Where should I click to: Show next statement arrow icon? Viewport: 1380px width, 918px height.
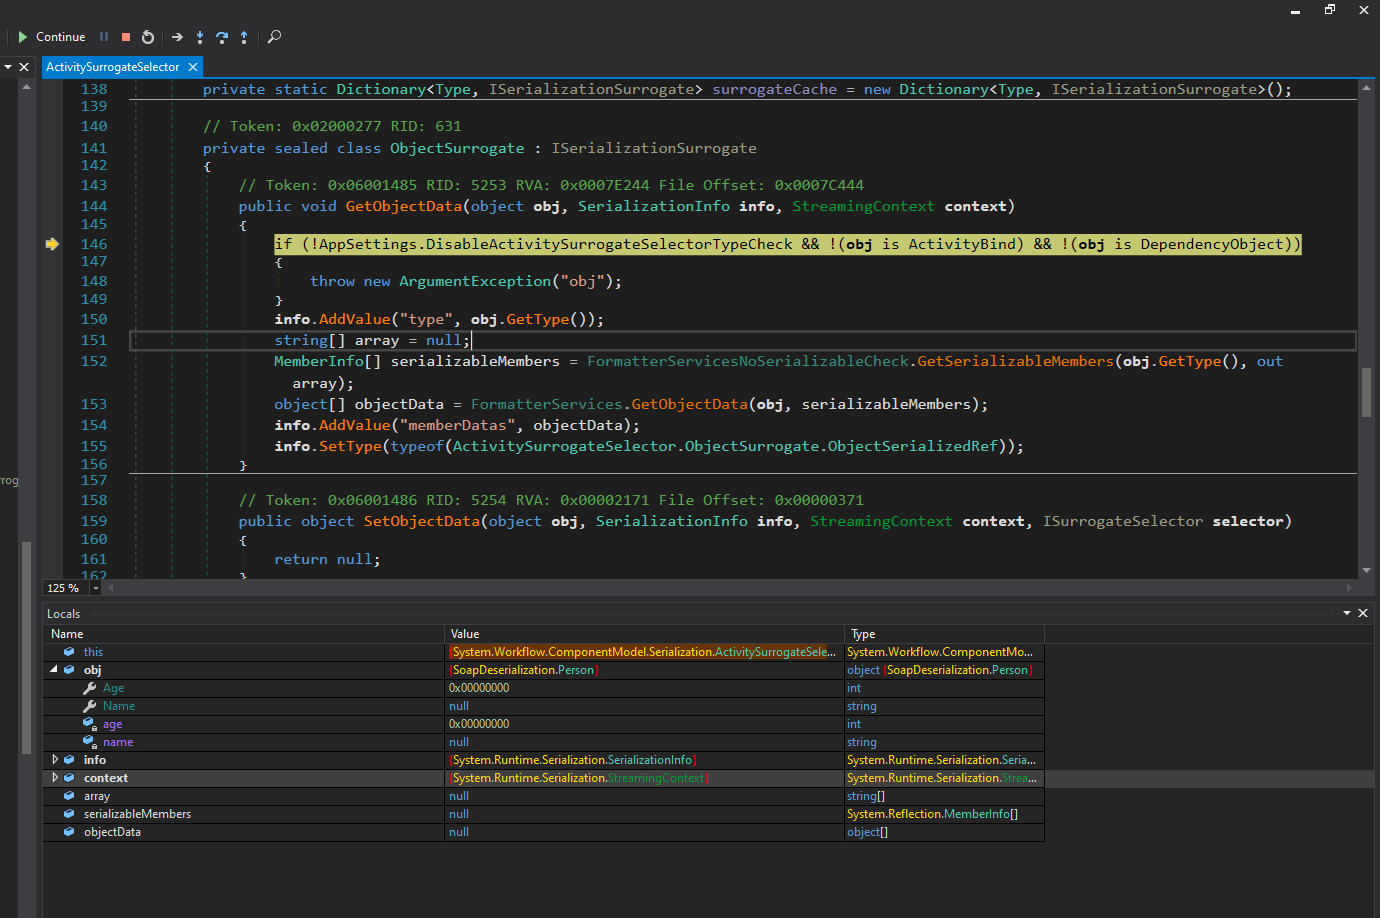click(177, 37)
